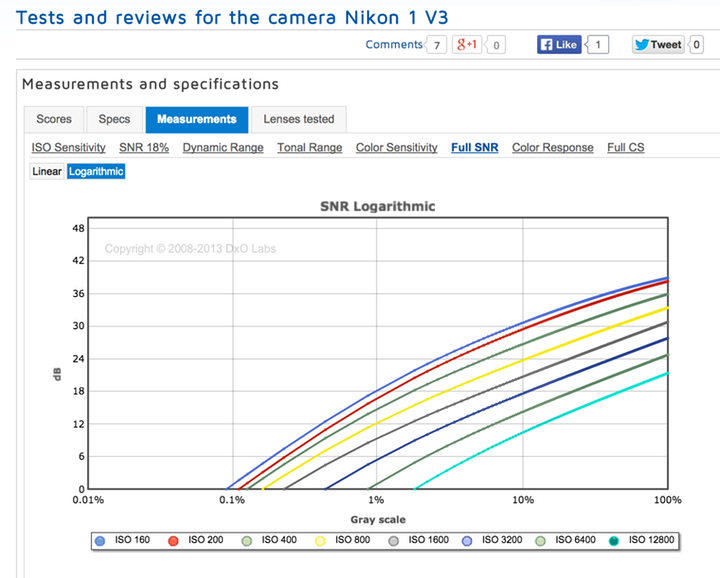
Task: Open the Color Sensitivity chart
Action: [396, 148]
